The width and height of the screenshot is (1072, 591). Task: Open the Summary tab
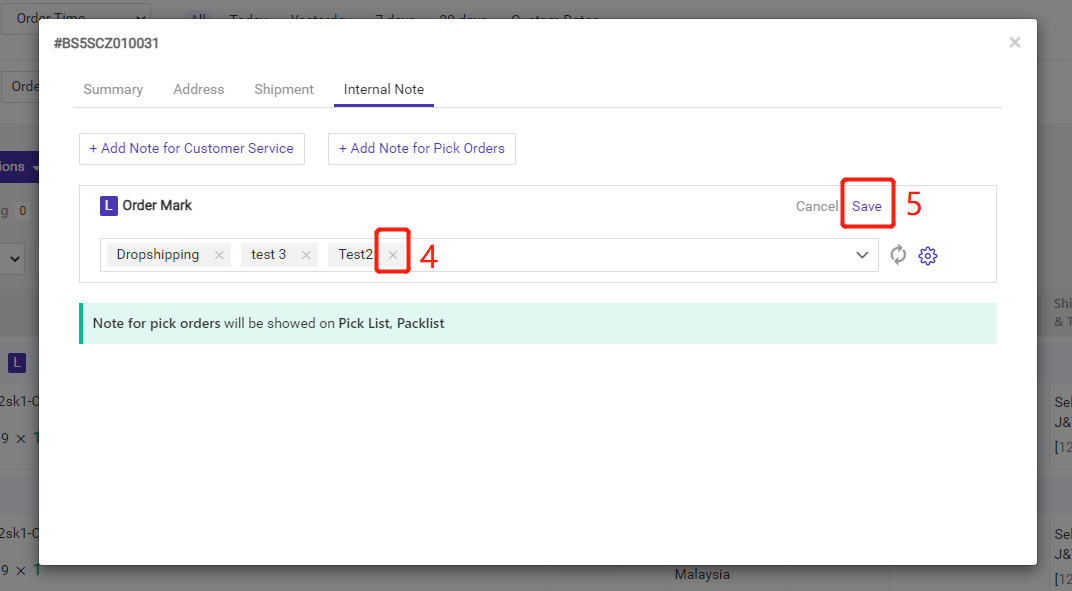pyautogui.click(x=113, y=90)
